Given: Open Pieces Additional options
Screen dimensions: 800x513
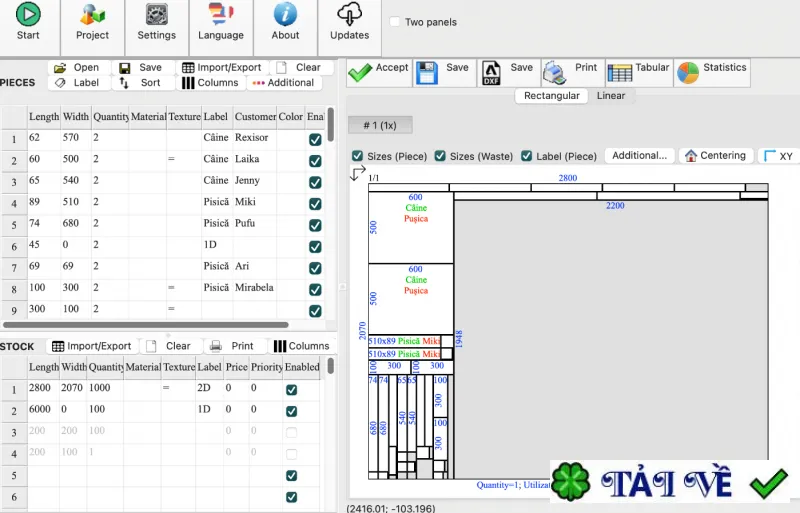Looking at the screenshot, I should (x=285, y=83).
